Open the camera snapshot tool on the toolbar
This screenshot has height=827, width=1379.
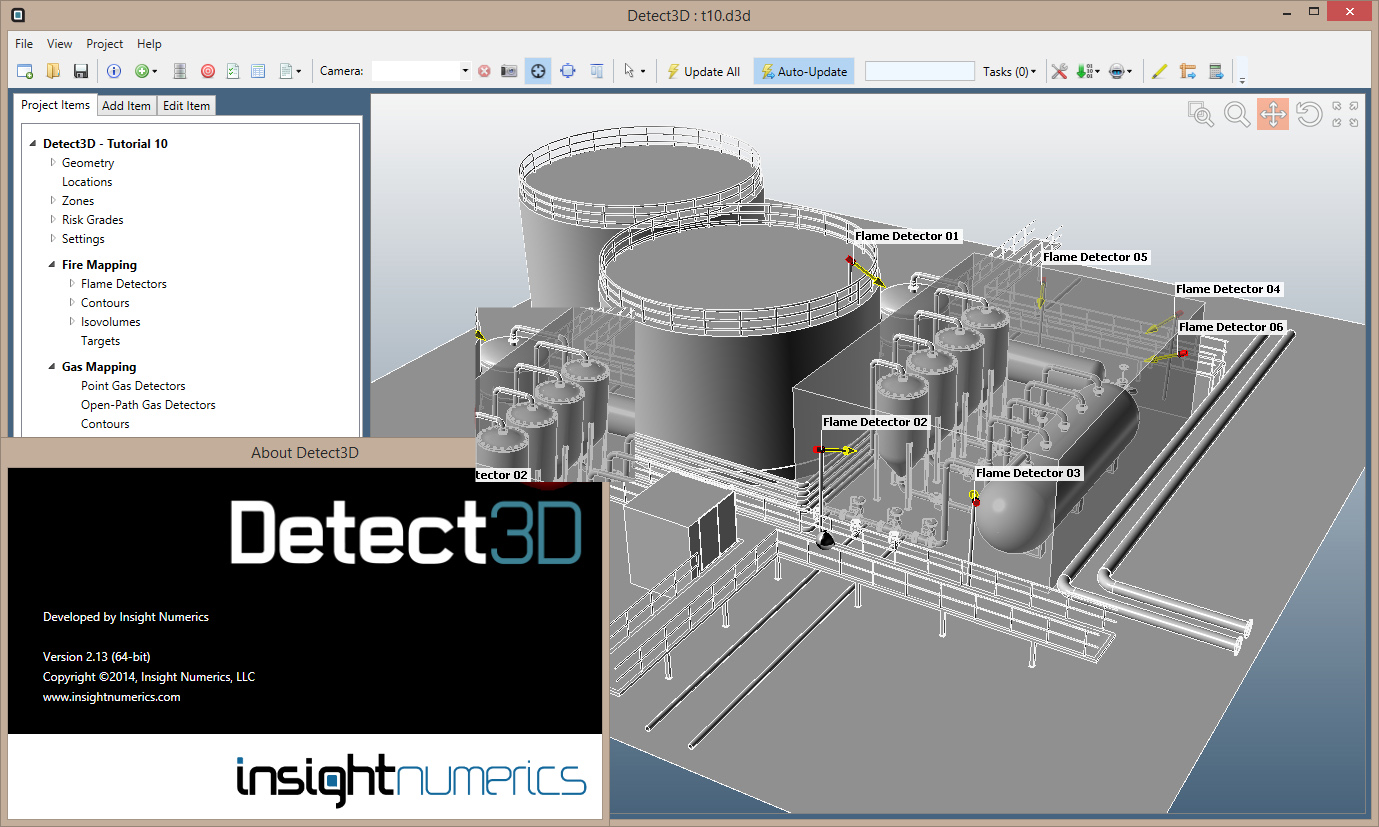click(508, 71)
